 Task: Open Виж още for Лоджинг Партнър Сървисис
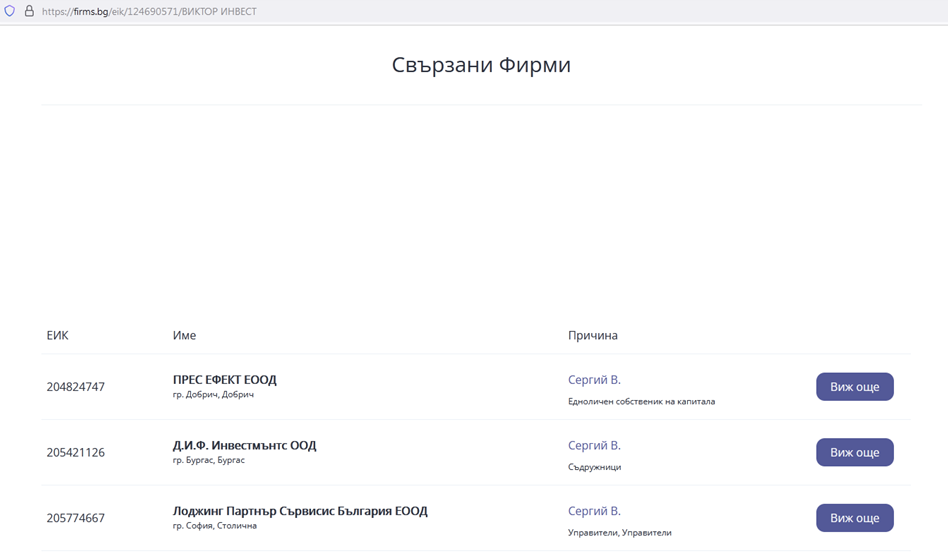(854, 518)
